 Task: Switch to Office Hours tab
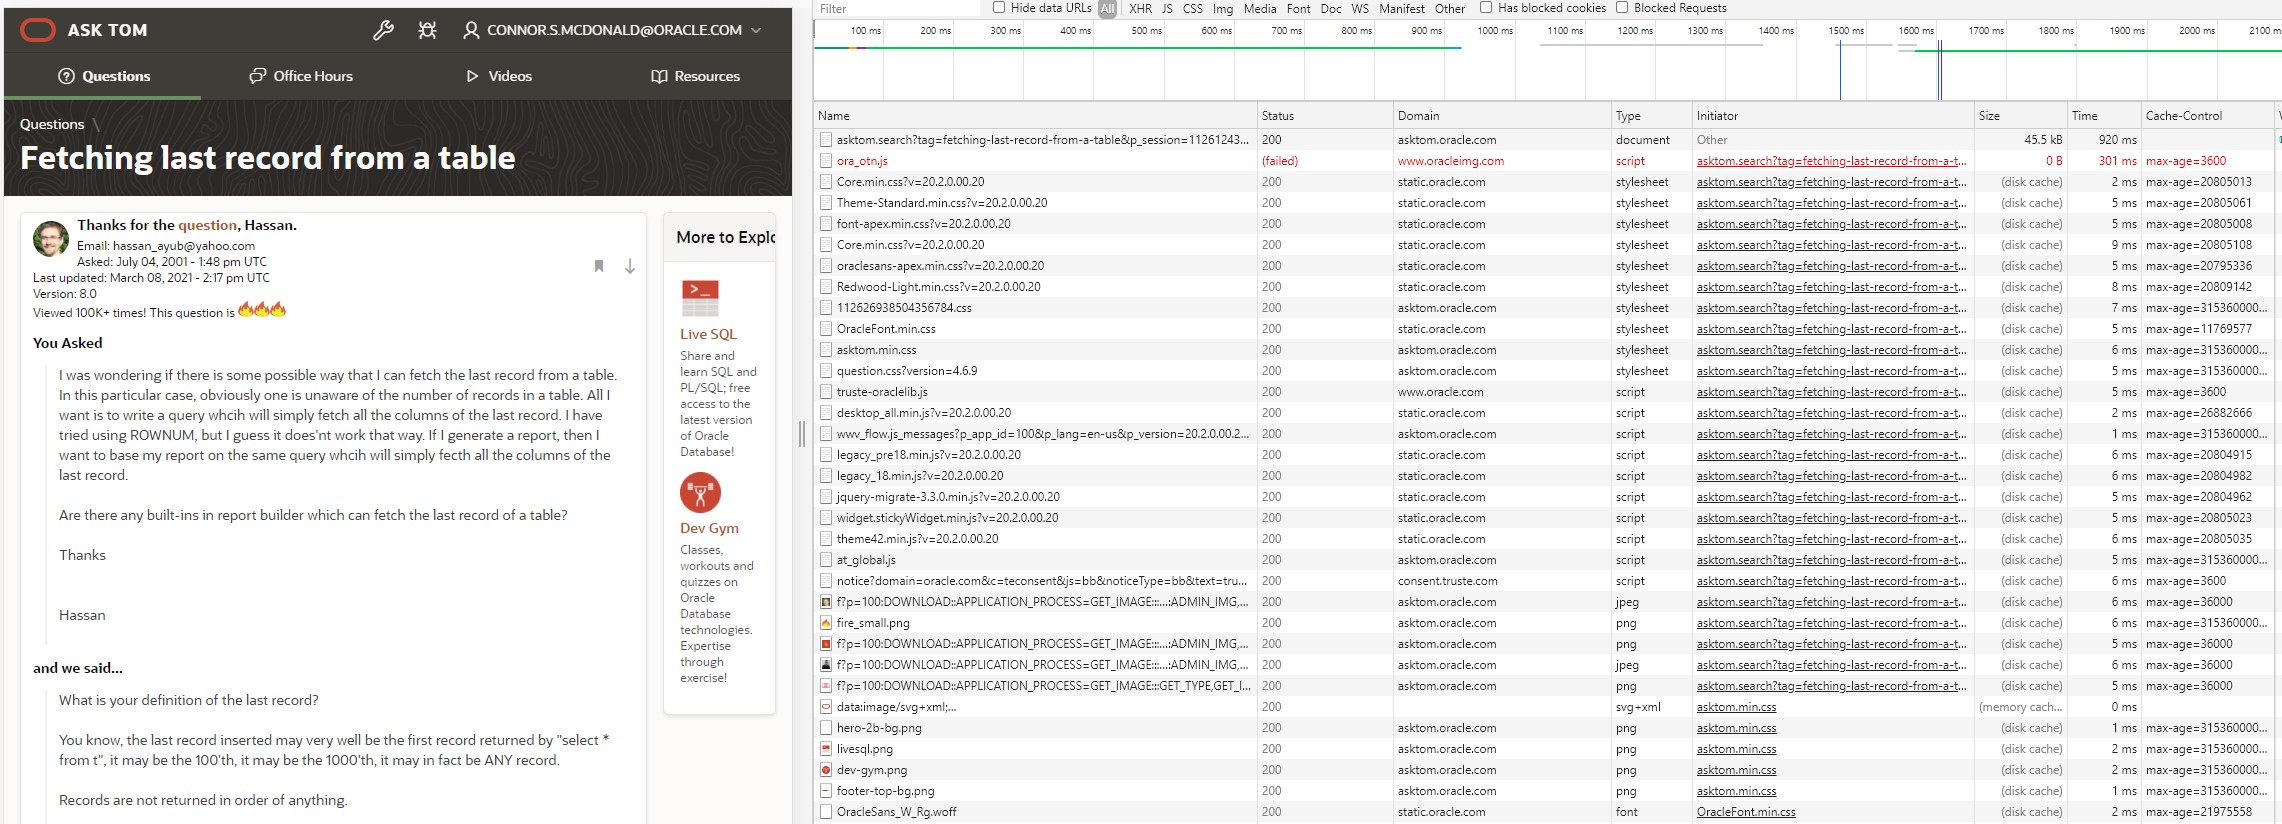click(x=301, y=76)
